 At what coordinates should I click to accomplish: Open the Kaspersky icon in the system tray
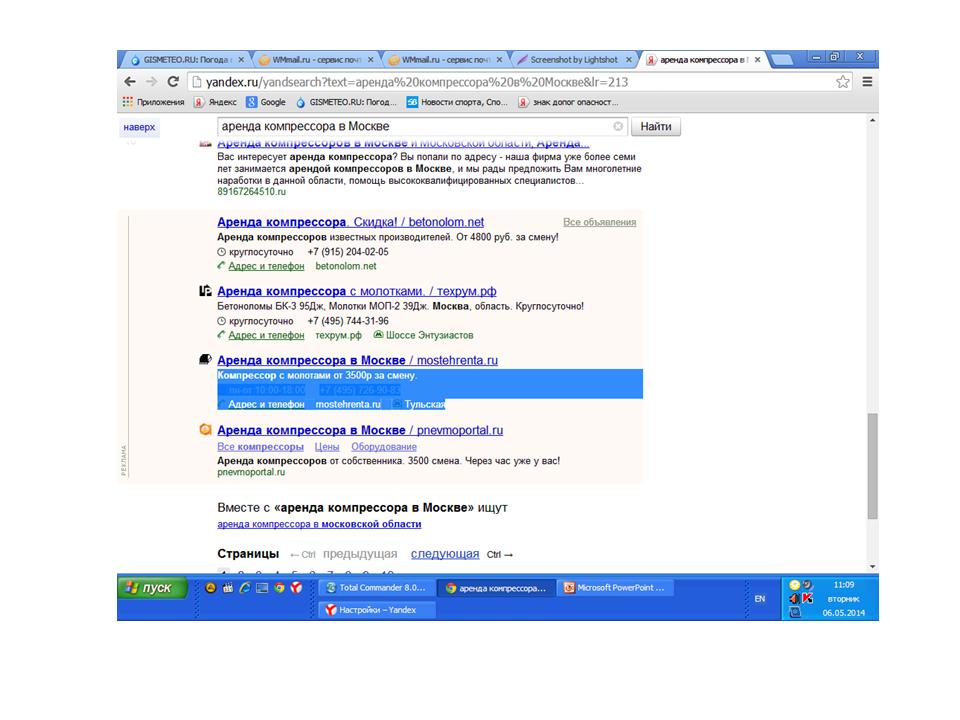pyautogui.click(x=808, y=598)
